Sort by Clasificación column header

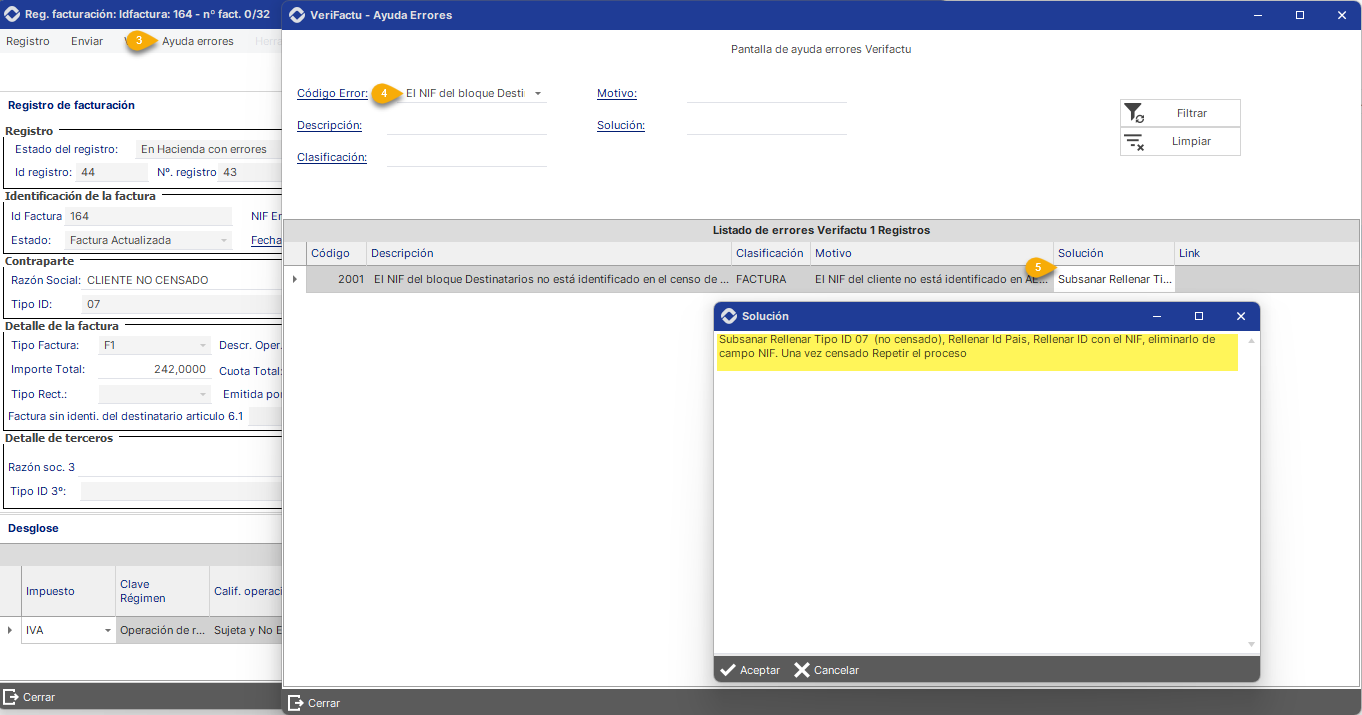click(x=770, y=253)
